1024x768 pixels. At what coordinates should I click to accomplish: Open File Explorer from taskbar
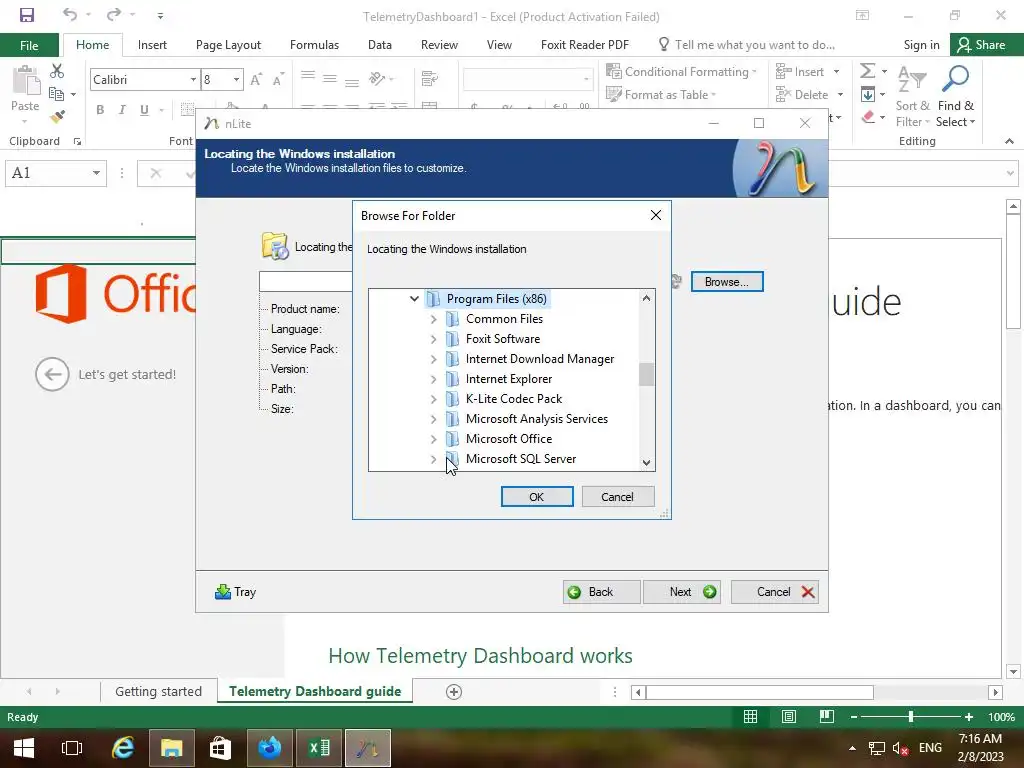172,748
